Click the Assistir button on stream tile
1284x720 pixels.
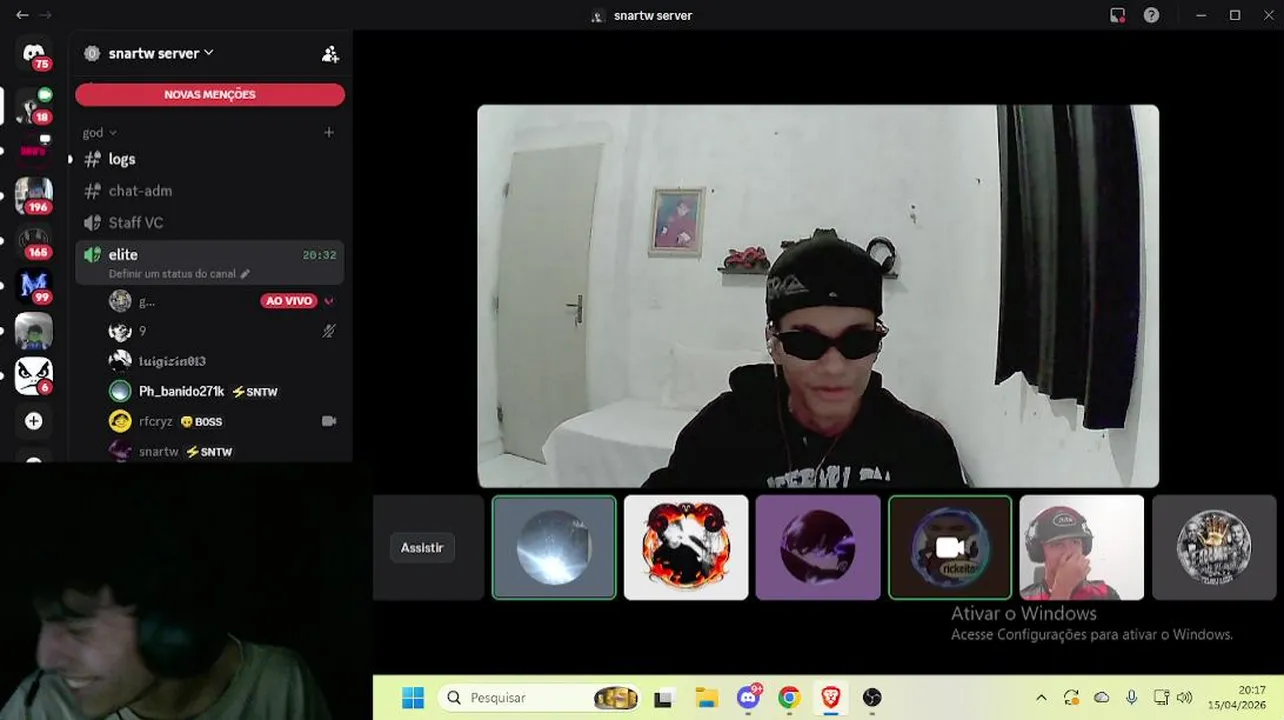pos(422,548)
